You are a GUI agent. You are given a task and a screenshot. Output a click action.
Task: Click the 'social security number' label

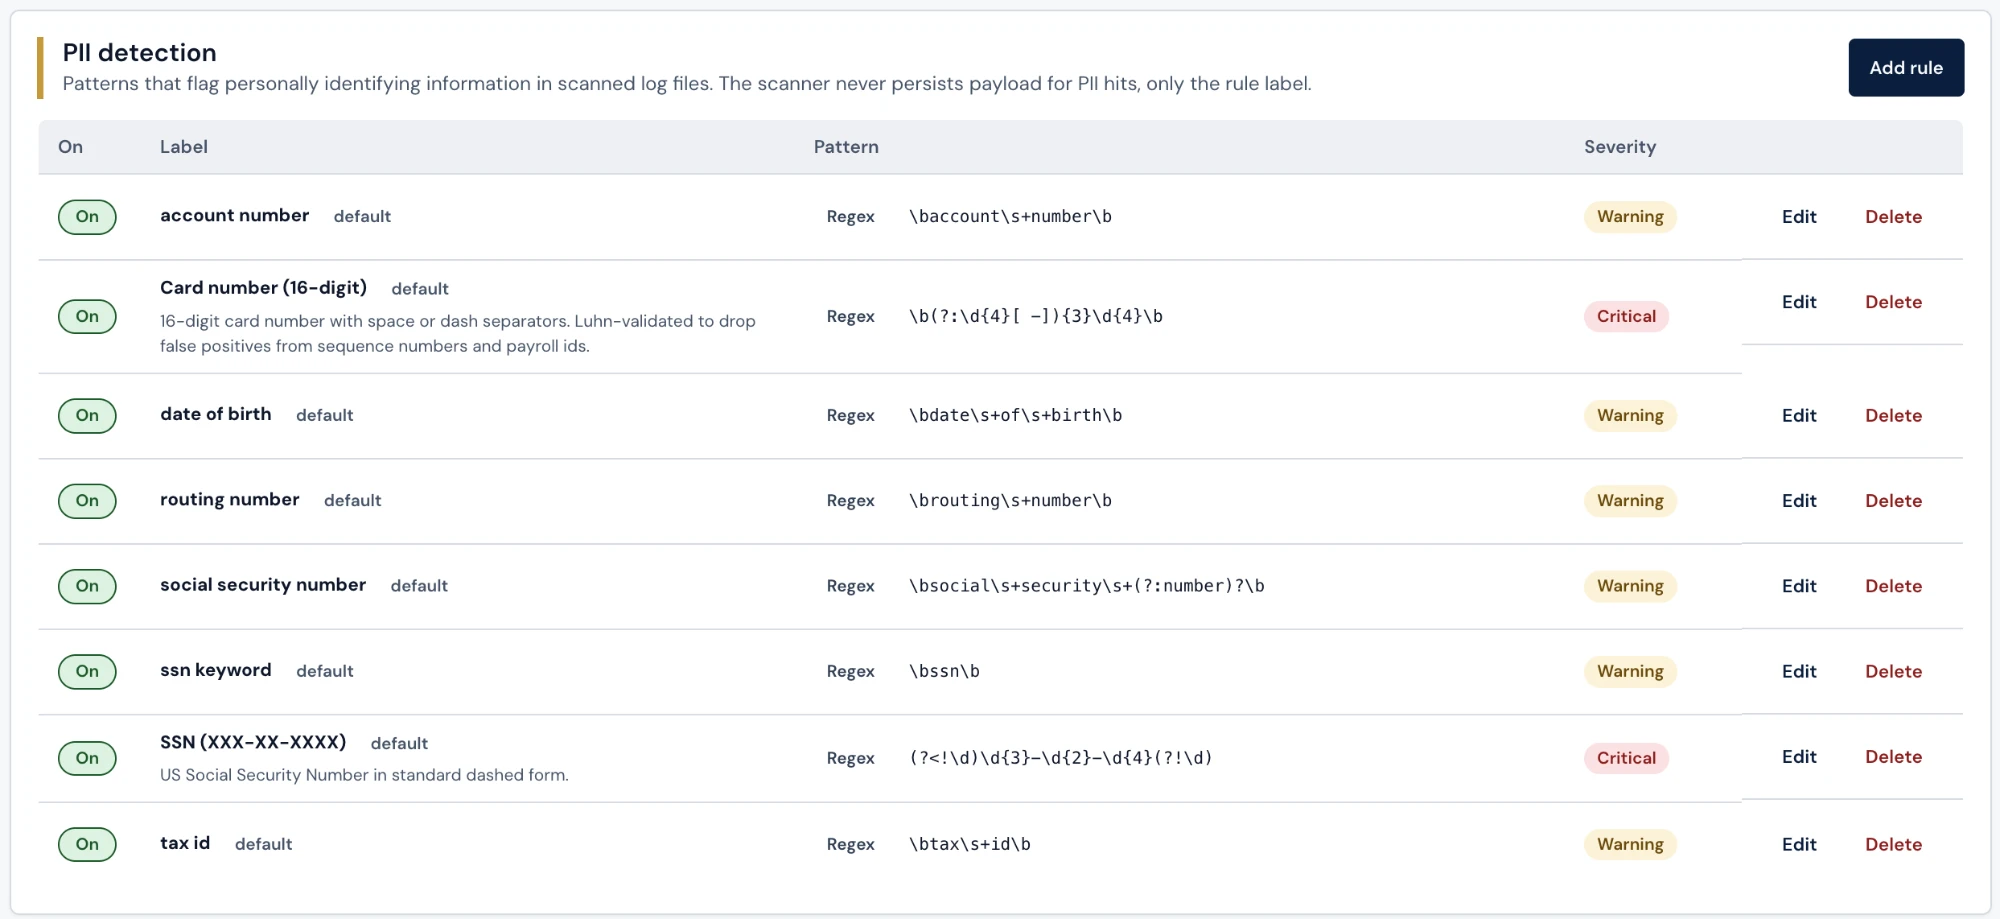click(x=263, y=585)
